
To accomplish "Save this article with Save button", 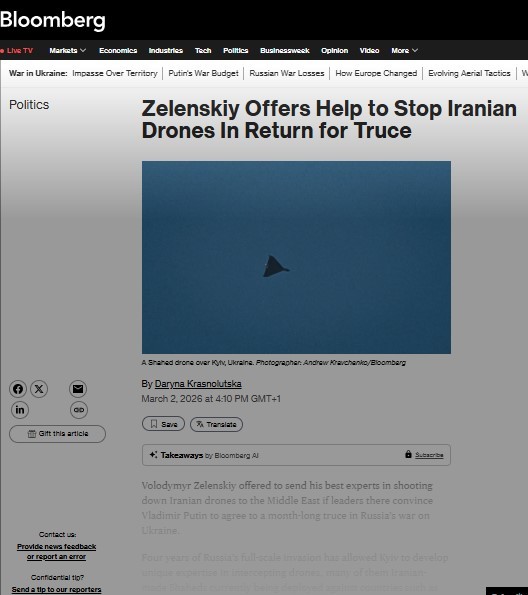I will (163, 424).
